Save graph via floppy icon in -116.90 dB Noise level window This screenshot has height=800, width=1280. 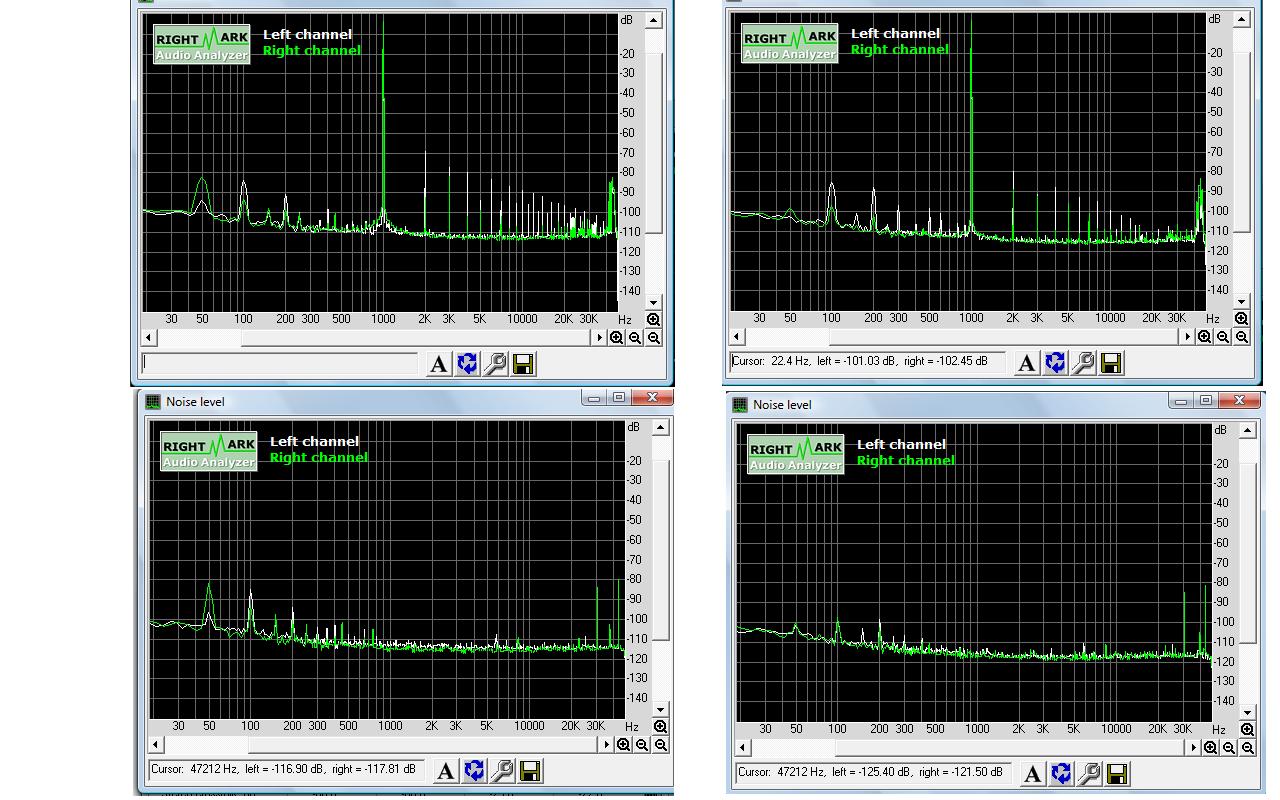530,771
